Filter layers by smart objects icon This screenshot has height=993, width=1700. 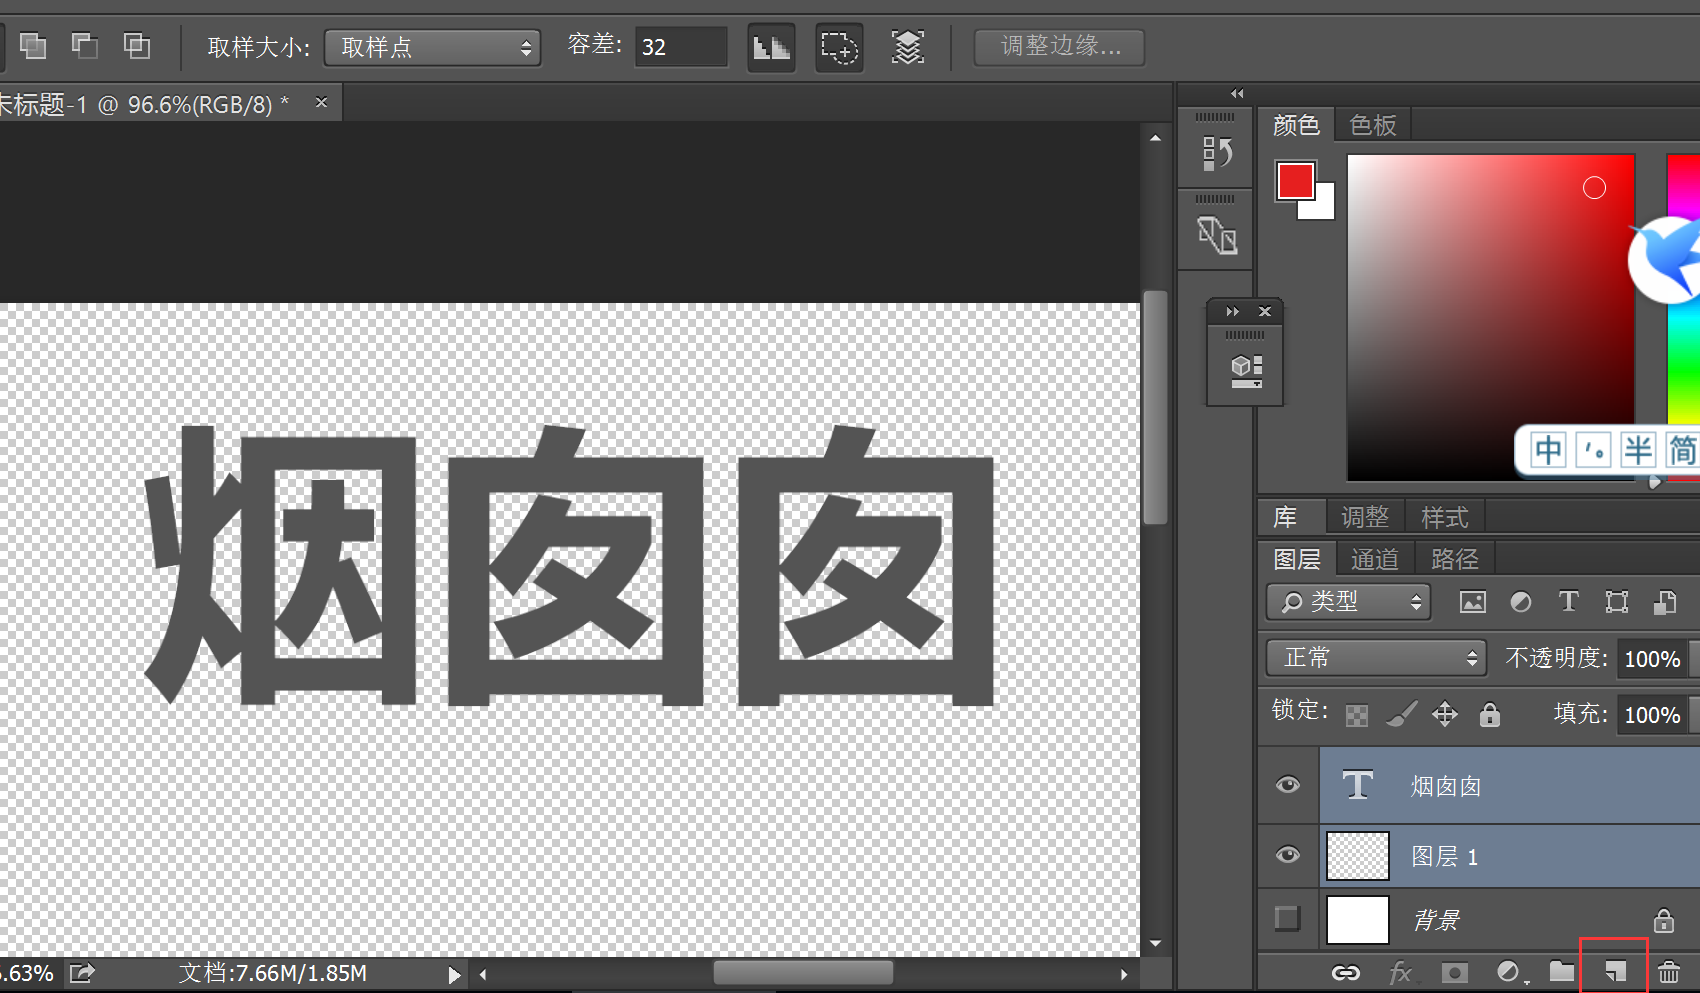click(1665, 602)
